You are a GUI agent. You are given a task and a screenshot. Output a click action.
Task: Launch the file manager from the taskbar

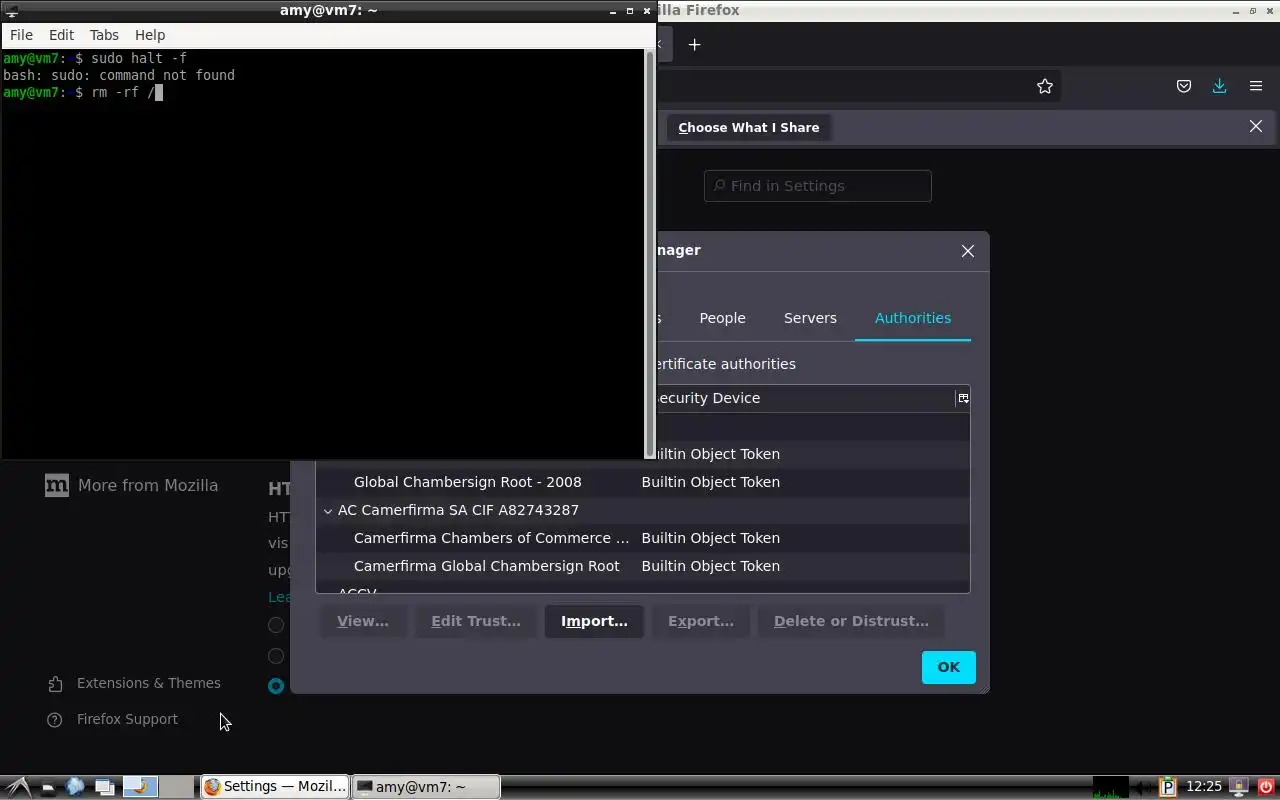(47, 787)
